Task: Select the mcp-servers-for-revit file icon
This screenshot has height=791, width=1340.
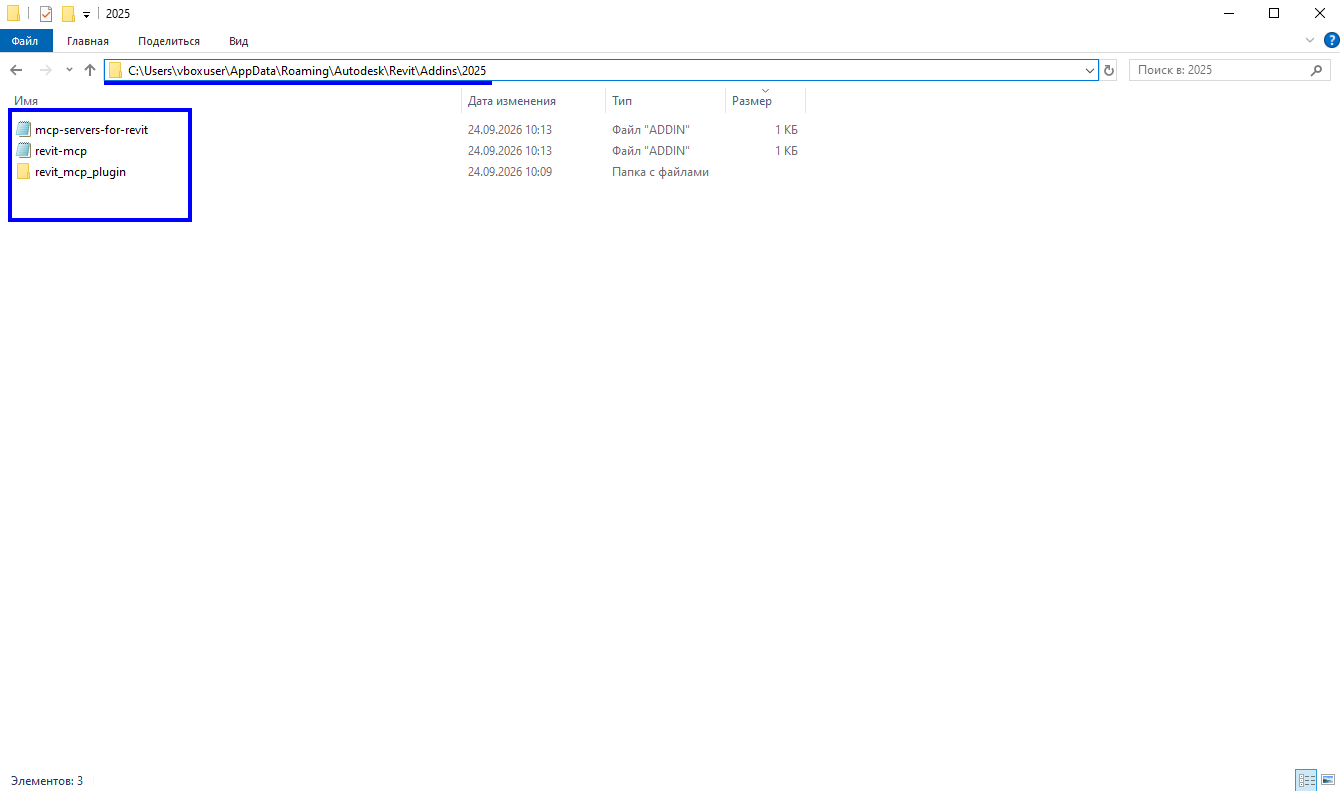Action: (x=24, y=130)
